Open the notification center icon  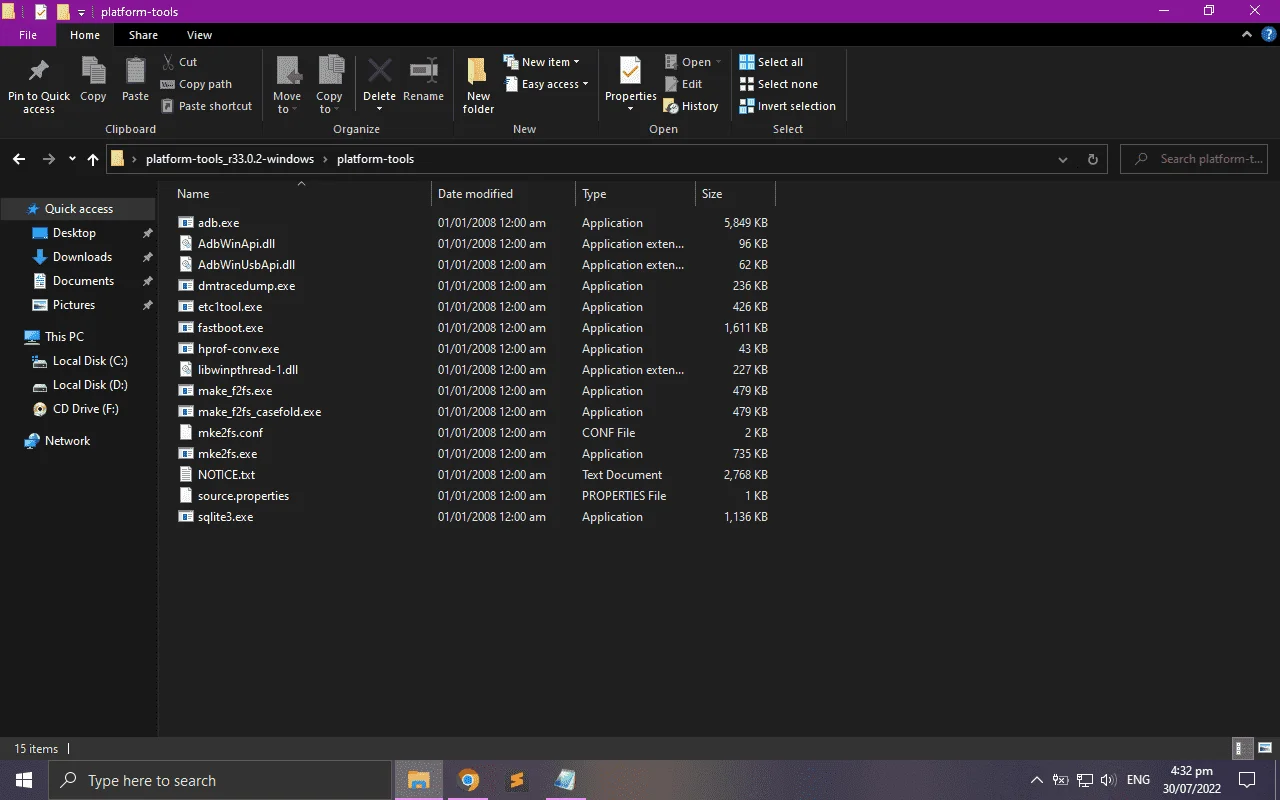tap(1247, 780)
